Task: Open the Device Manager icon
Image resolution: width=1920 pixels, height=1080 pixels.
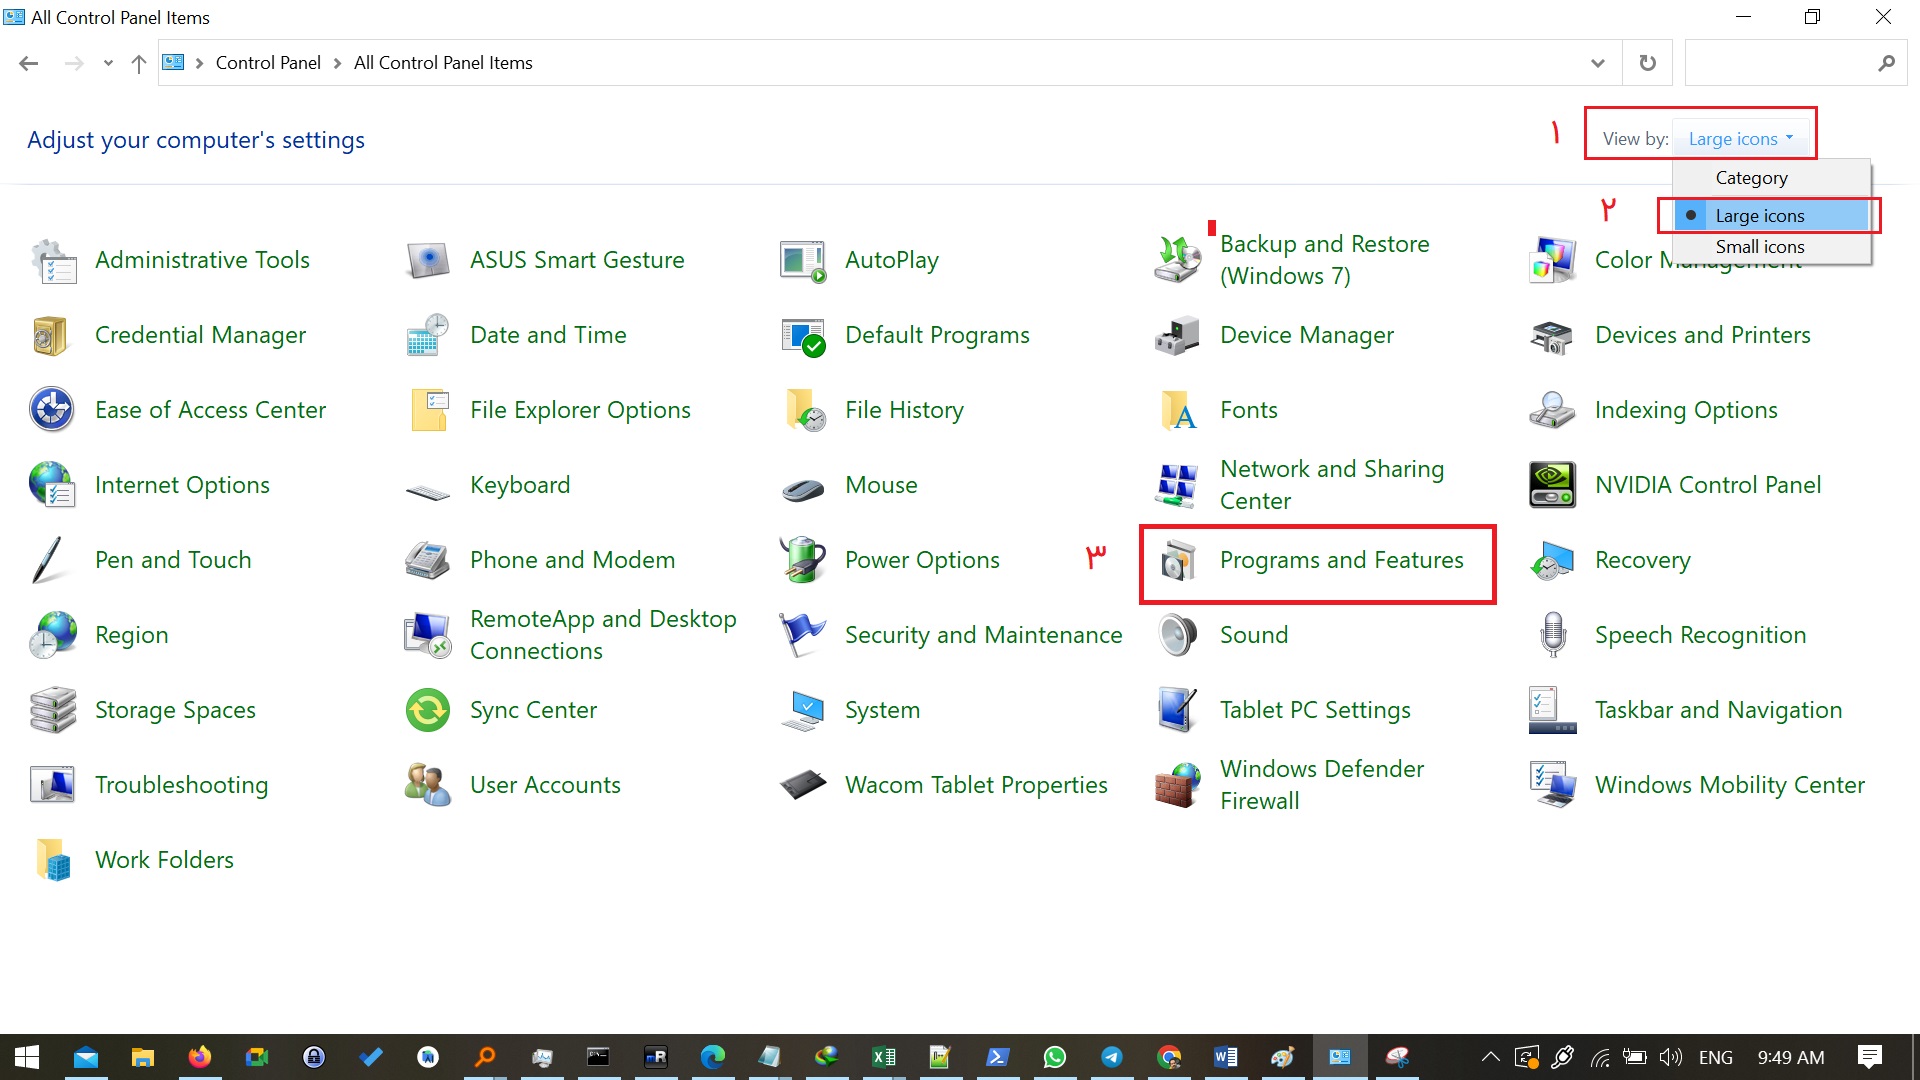Action: tap(1177, 336)
